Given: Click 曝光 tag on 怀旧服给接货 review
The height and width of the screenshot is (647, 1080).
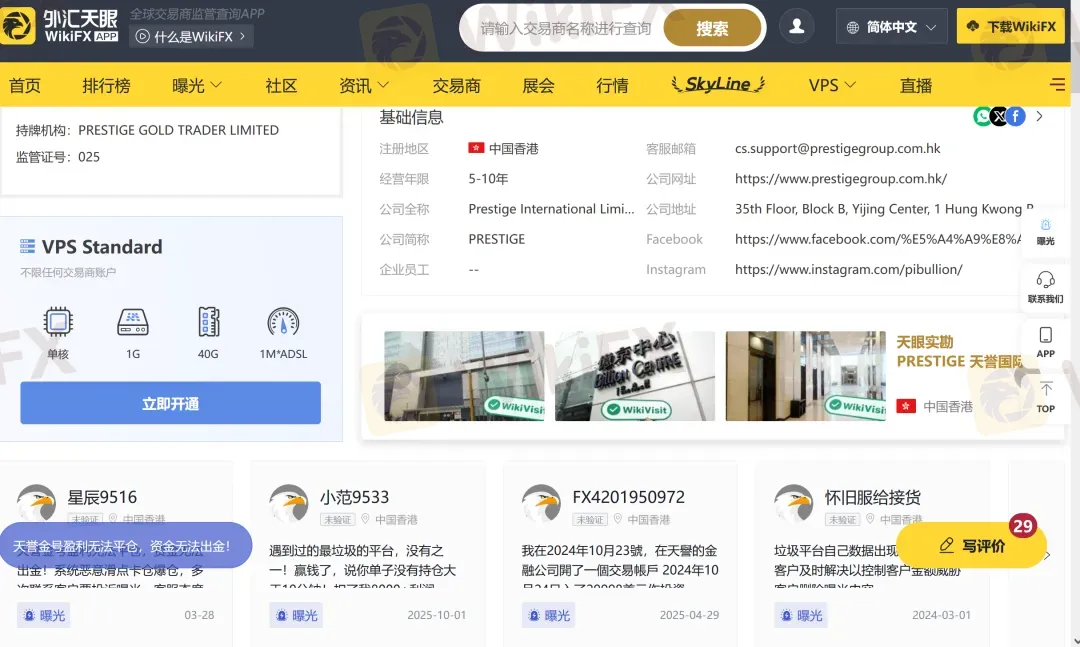Looking at the screenshot, I should point(800,615).
